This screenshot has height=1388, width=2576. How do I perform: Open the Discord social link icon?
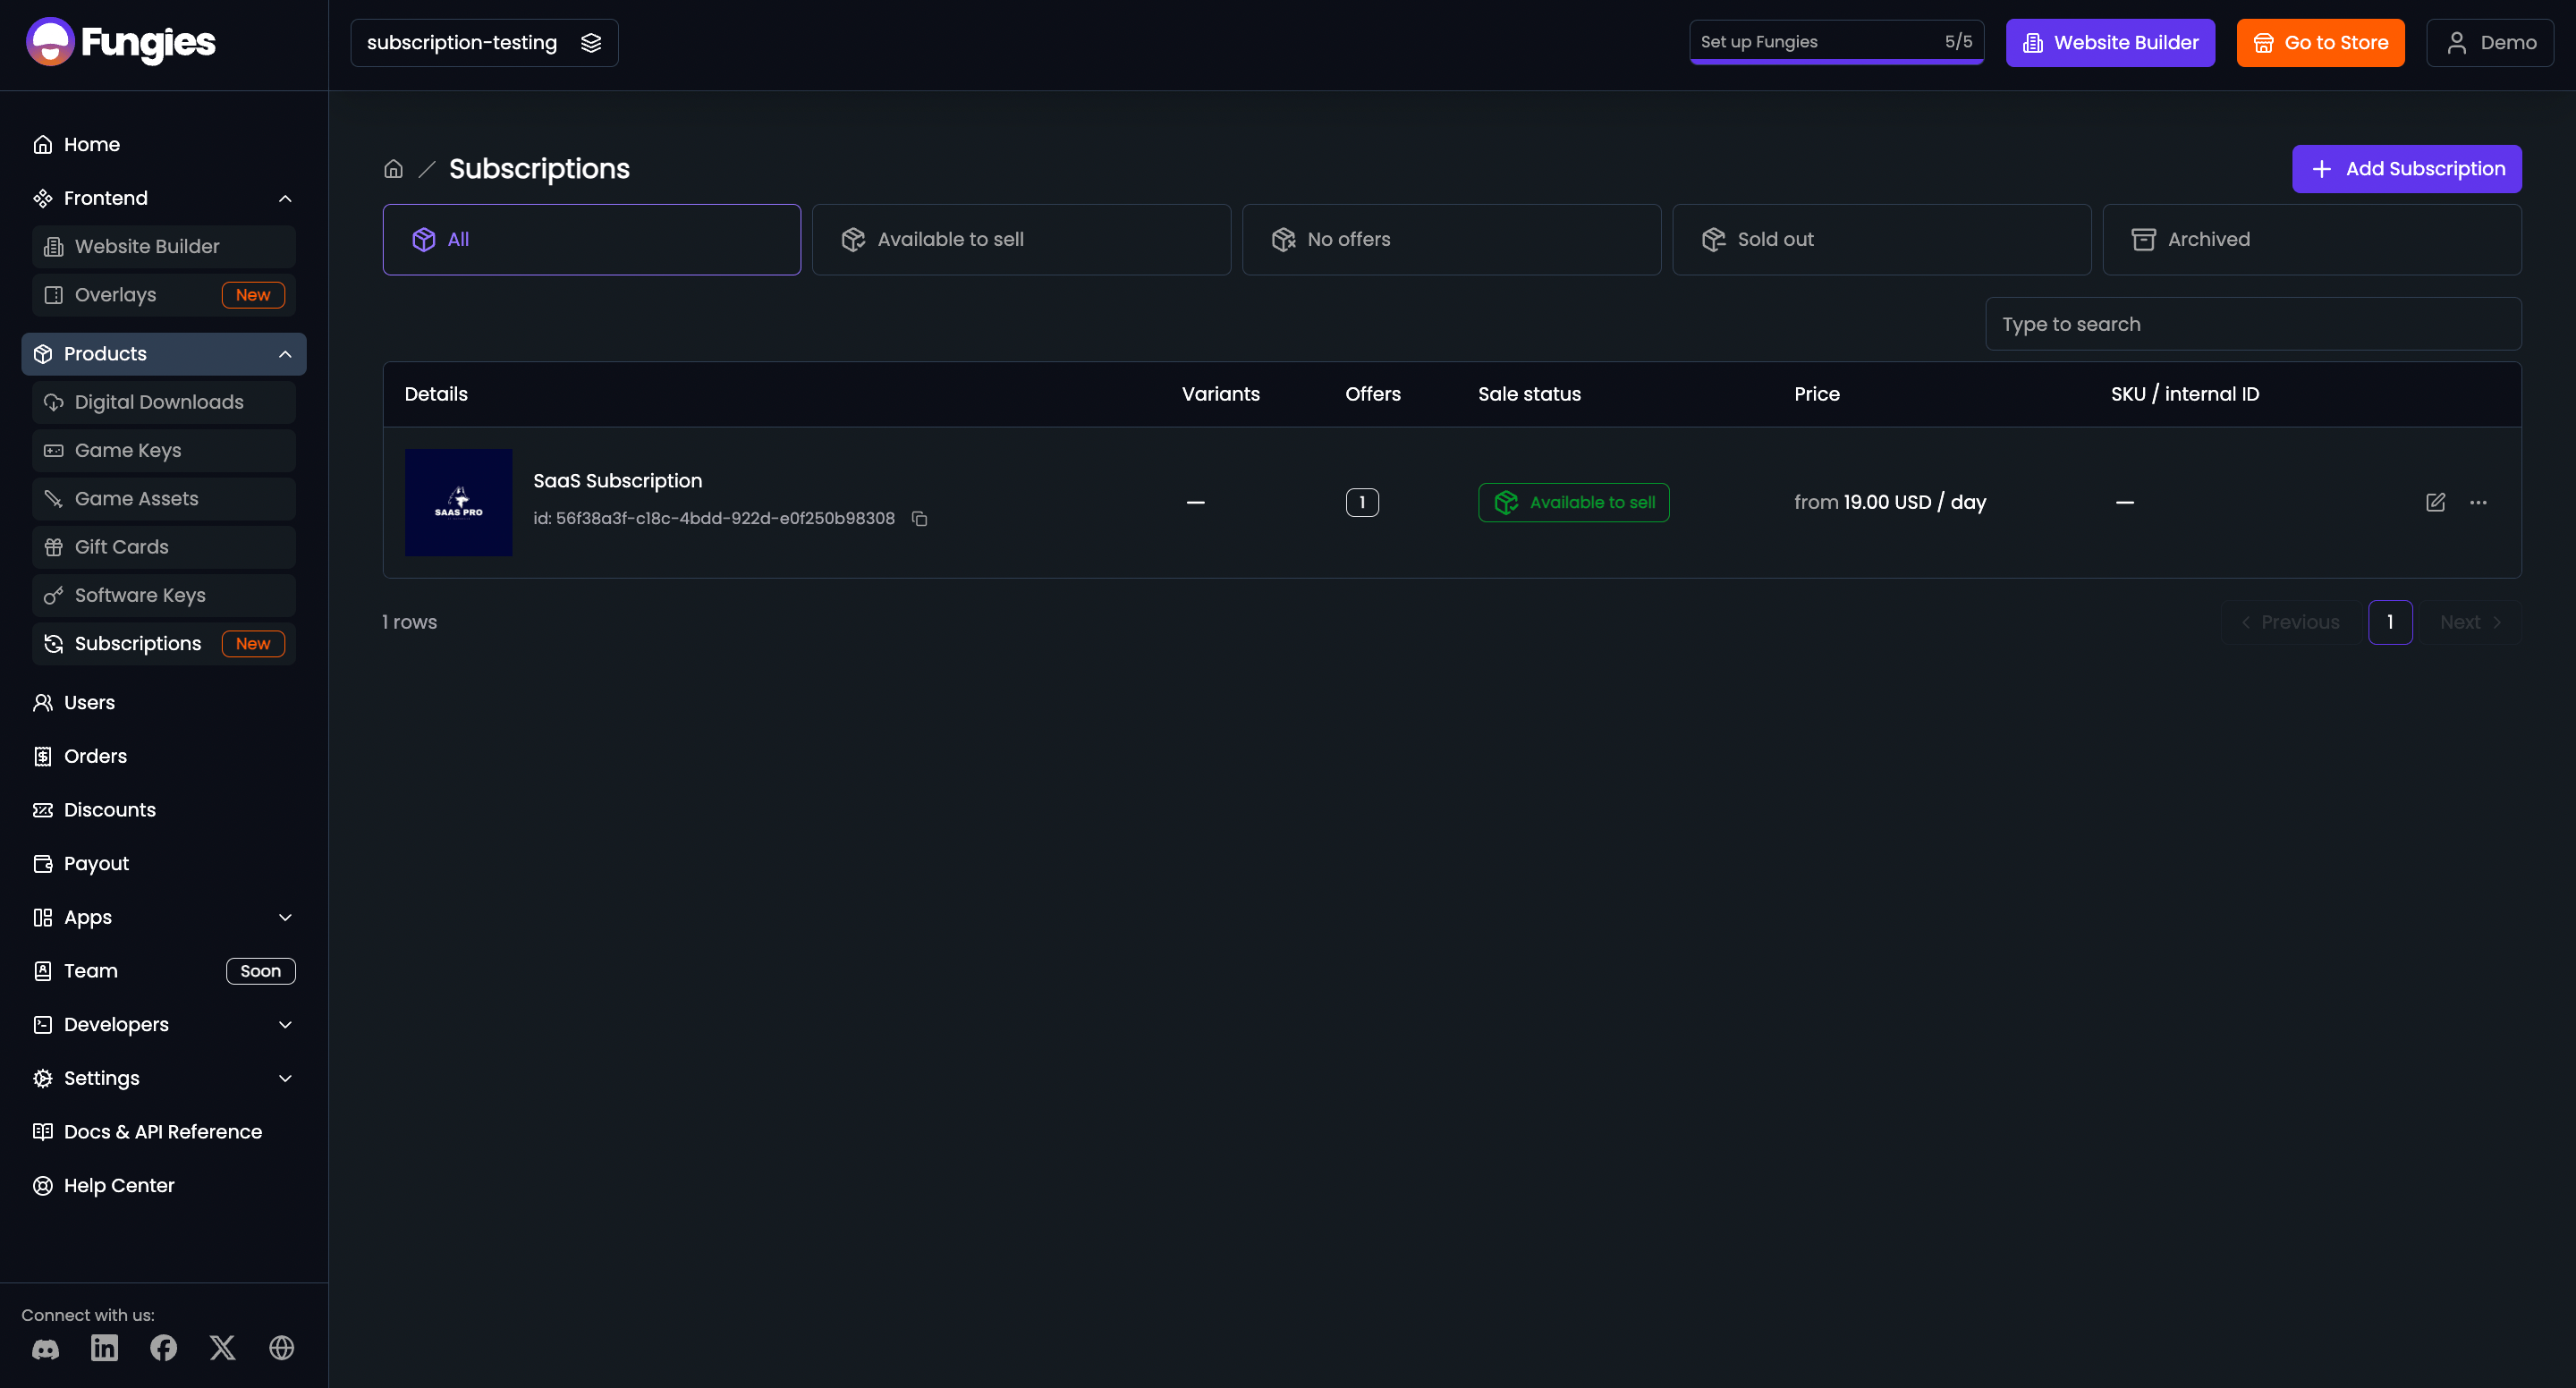click(45, 1348)
